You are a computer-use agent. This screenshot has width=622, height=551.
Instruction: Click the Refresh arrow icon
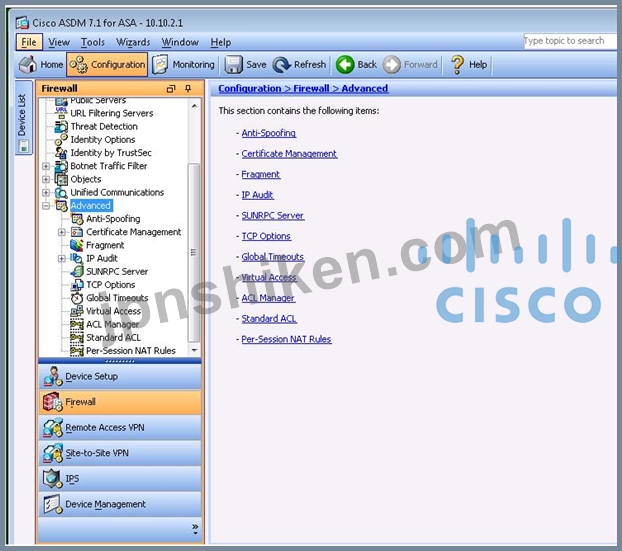282,64
